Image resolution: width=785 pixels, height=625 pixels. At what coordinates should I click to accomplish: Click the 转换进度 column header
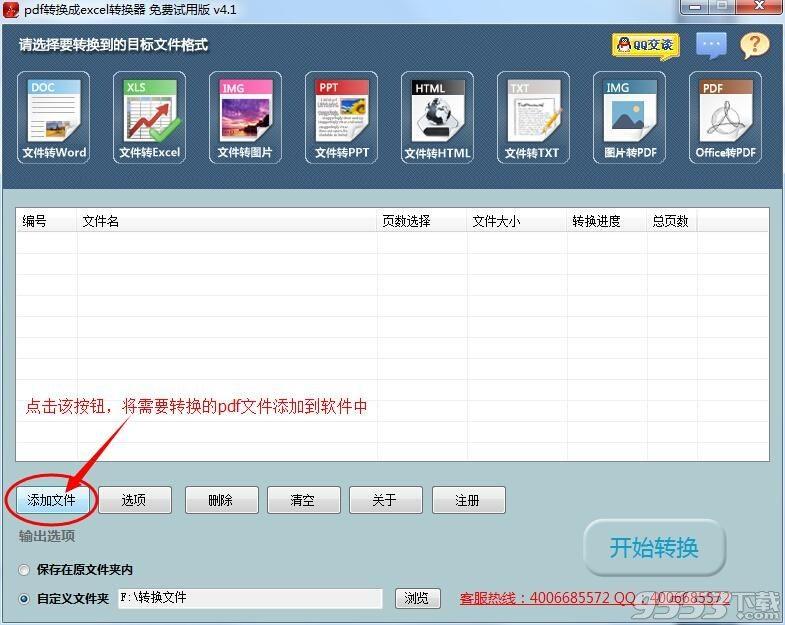(607, 221)
